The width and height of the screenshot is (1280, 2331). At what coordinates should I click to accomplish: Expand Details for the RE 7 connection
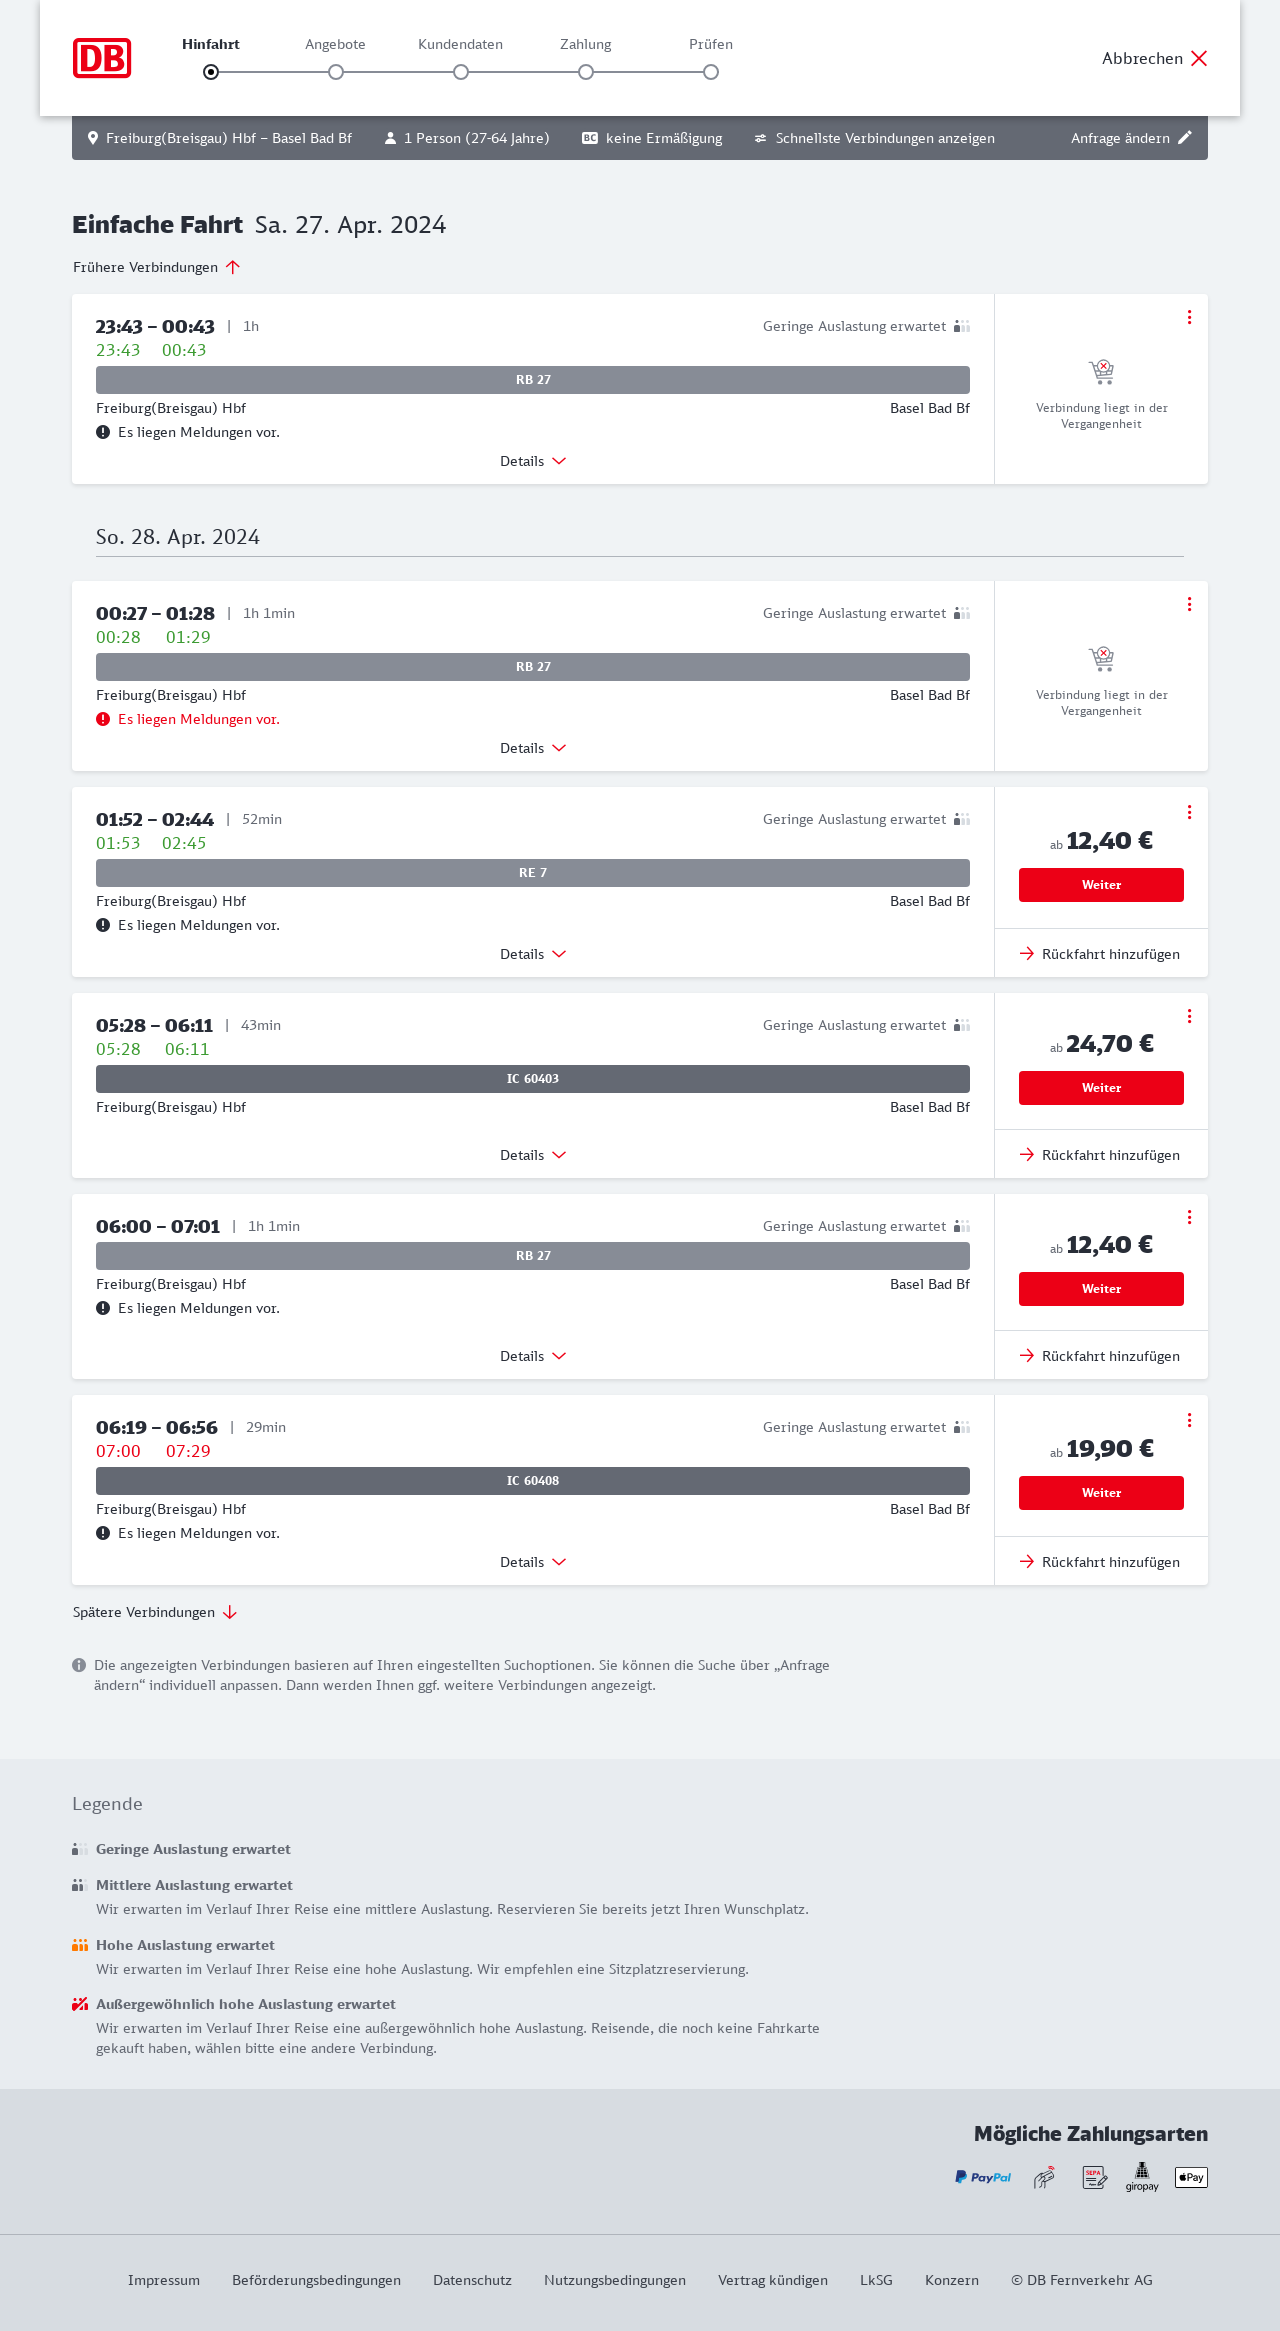533,954
